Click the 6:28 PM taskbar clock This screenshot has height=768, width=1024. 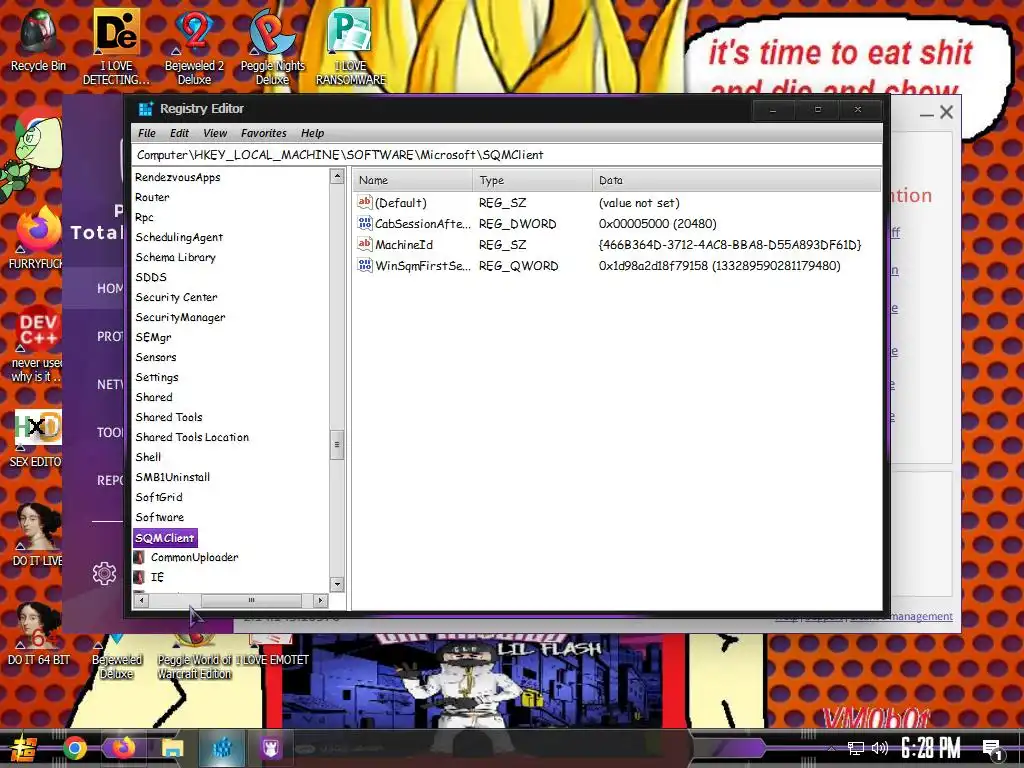pyautogui.click(x=931, y=748)
